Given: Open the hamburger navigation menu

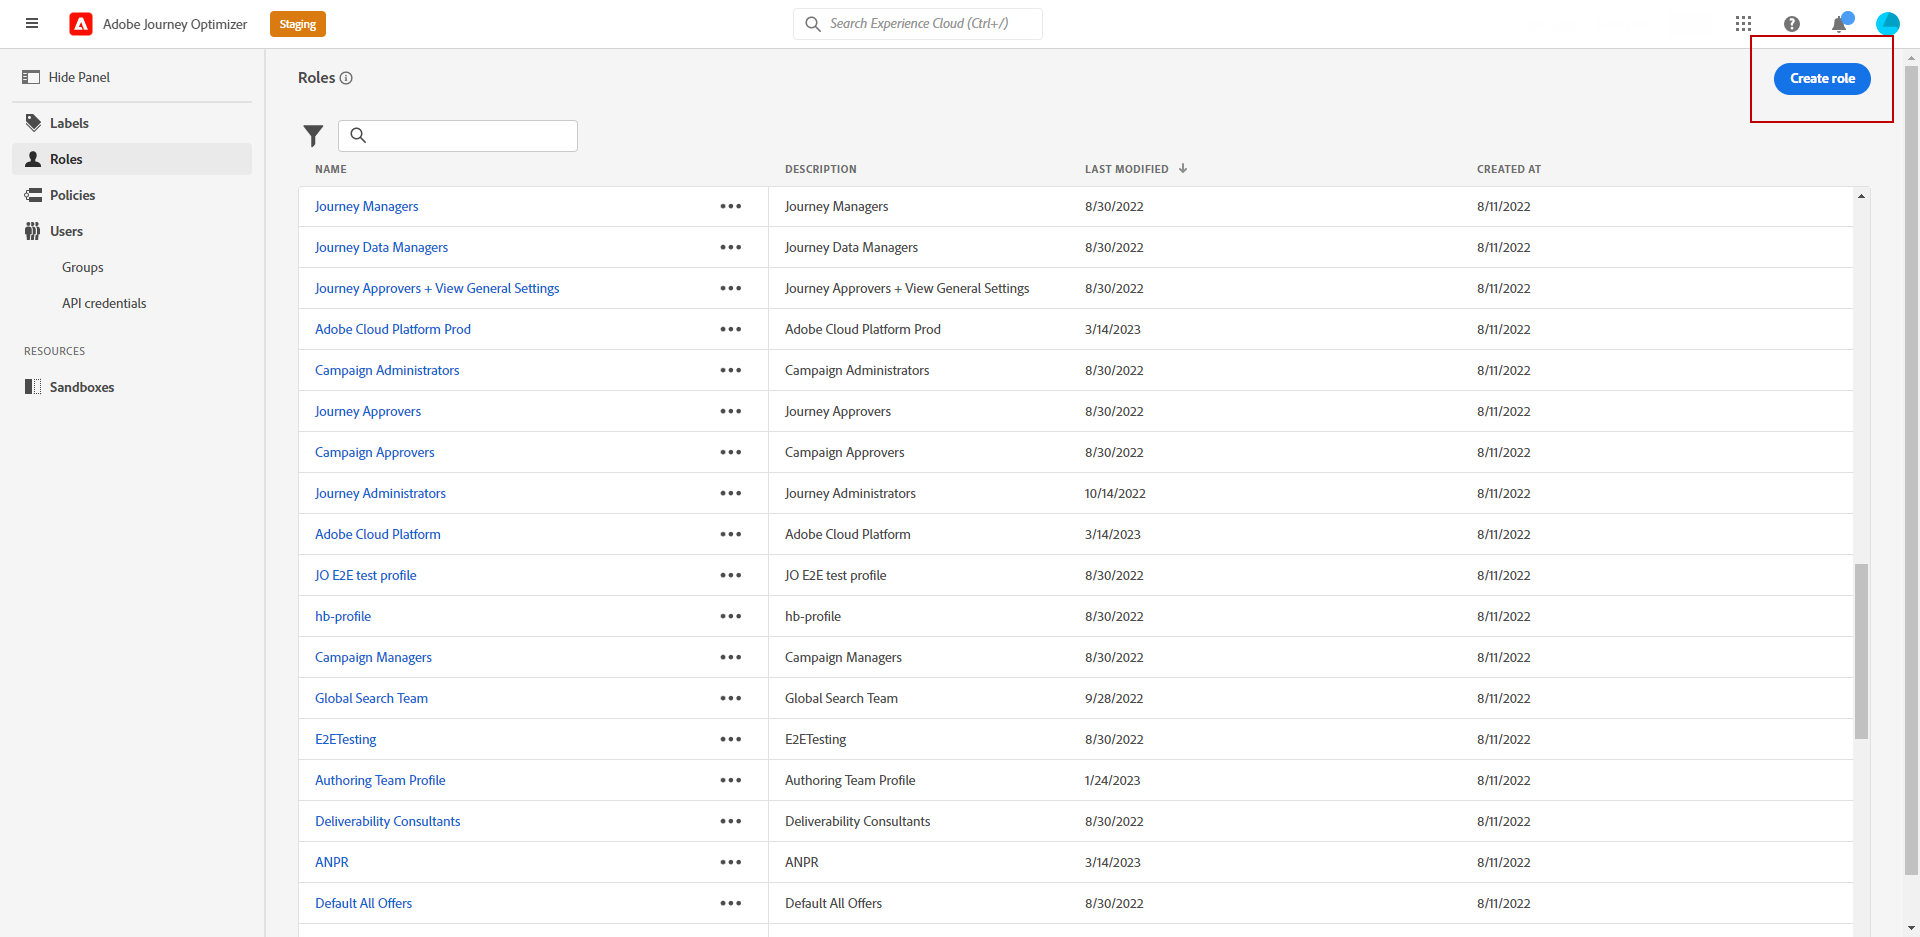Looking at the screenshot, I should 32,23.
